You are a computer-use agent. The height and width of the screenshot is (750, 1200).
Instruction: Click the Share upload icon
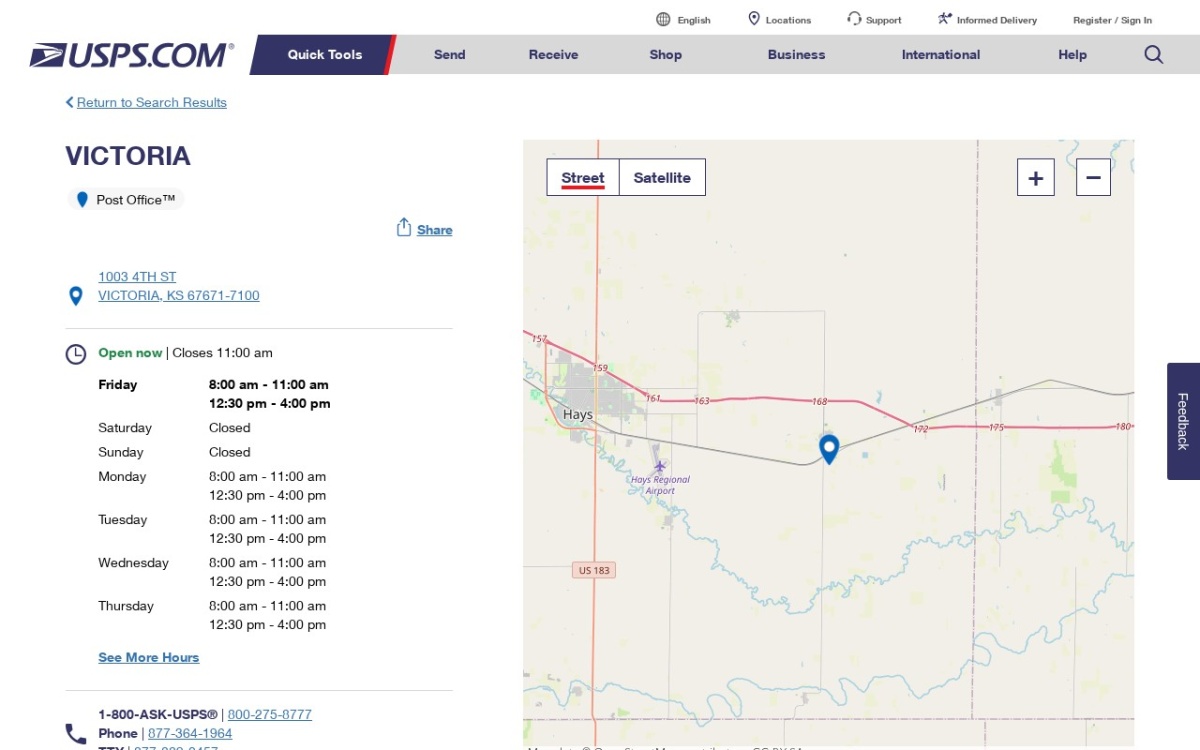pyautogui.click(x=404, y=227)
